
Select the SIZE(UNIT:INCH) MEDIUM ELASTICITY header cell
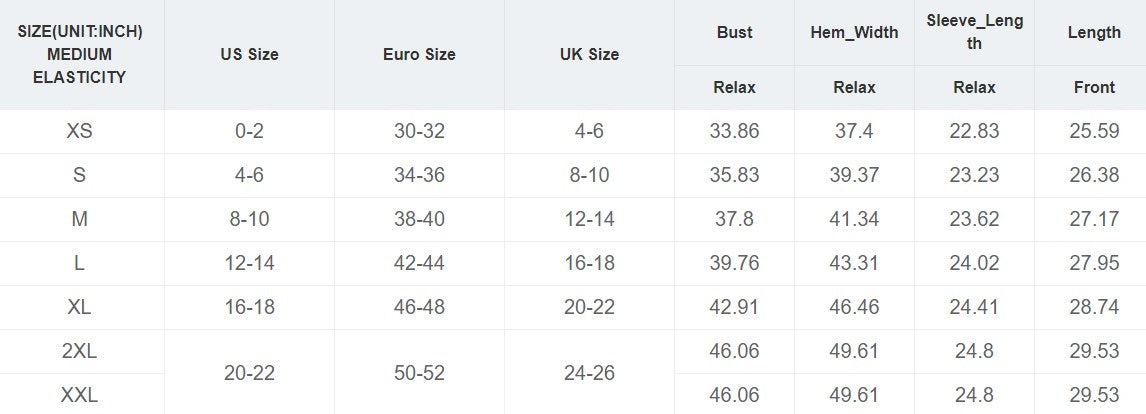[x=80, y=54]
